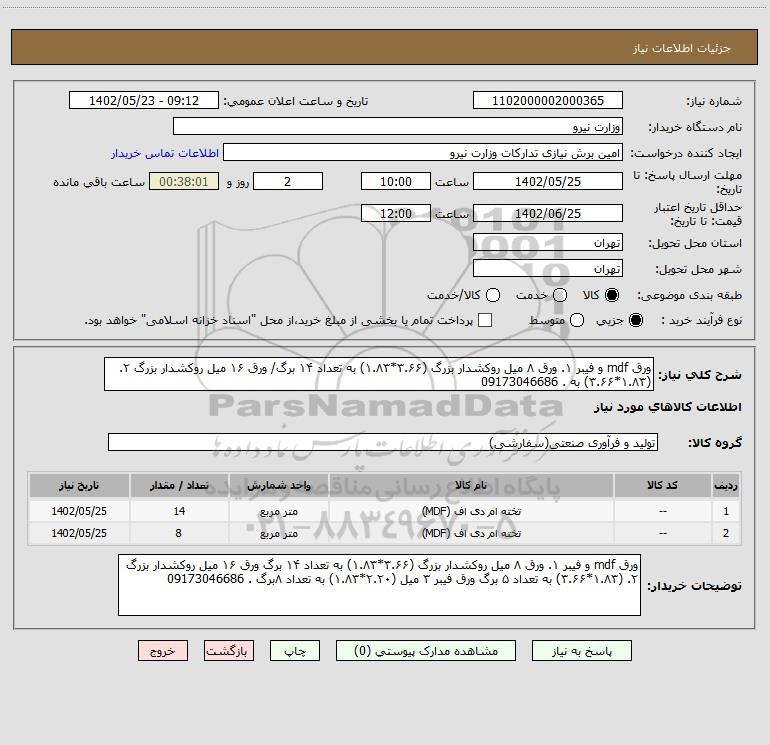The height and width of the screenshot is (745, 770).
Task: Open the اطلاعات تماس خریدار link
Action: (165, 153)
